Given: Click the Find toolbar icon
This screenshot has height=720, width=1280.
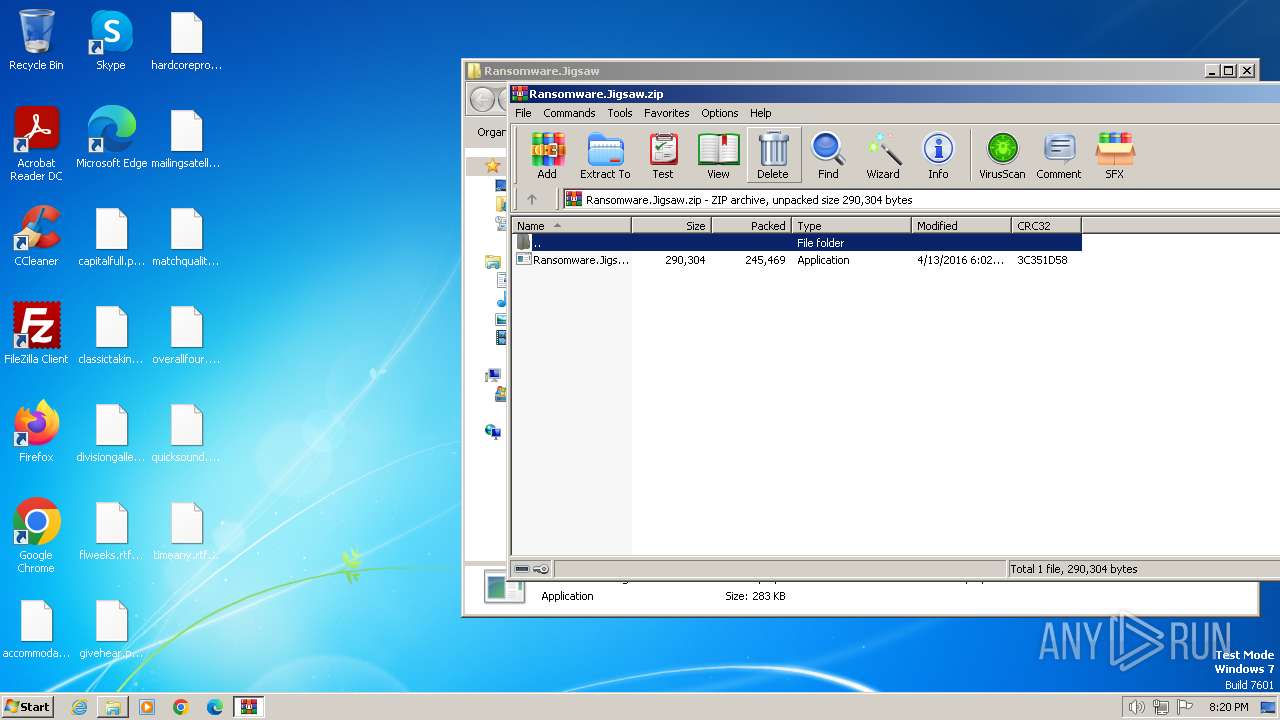Looking at the screenshot, I should (828, 155).
